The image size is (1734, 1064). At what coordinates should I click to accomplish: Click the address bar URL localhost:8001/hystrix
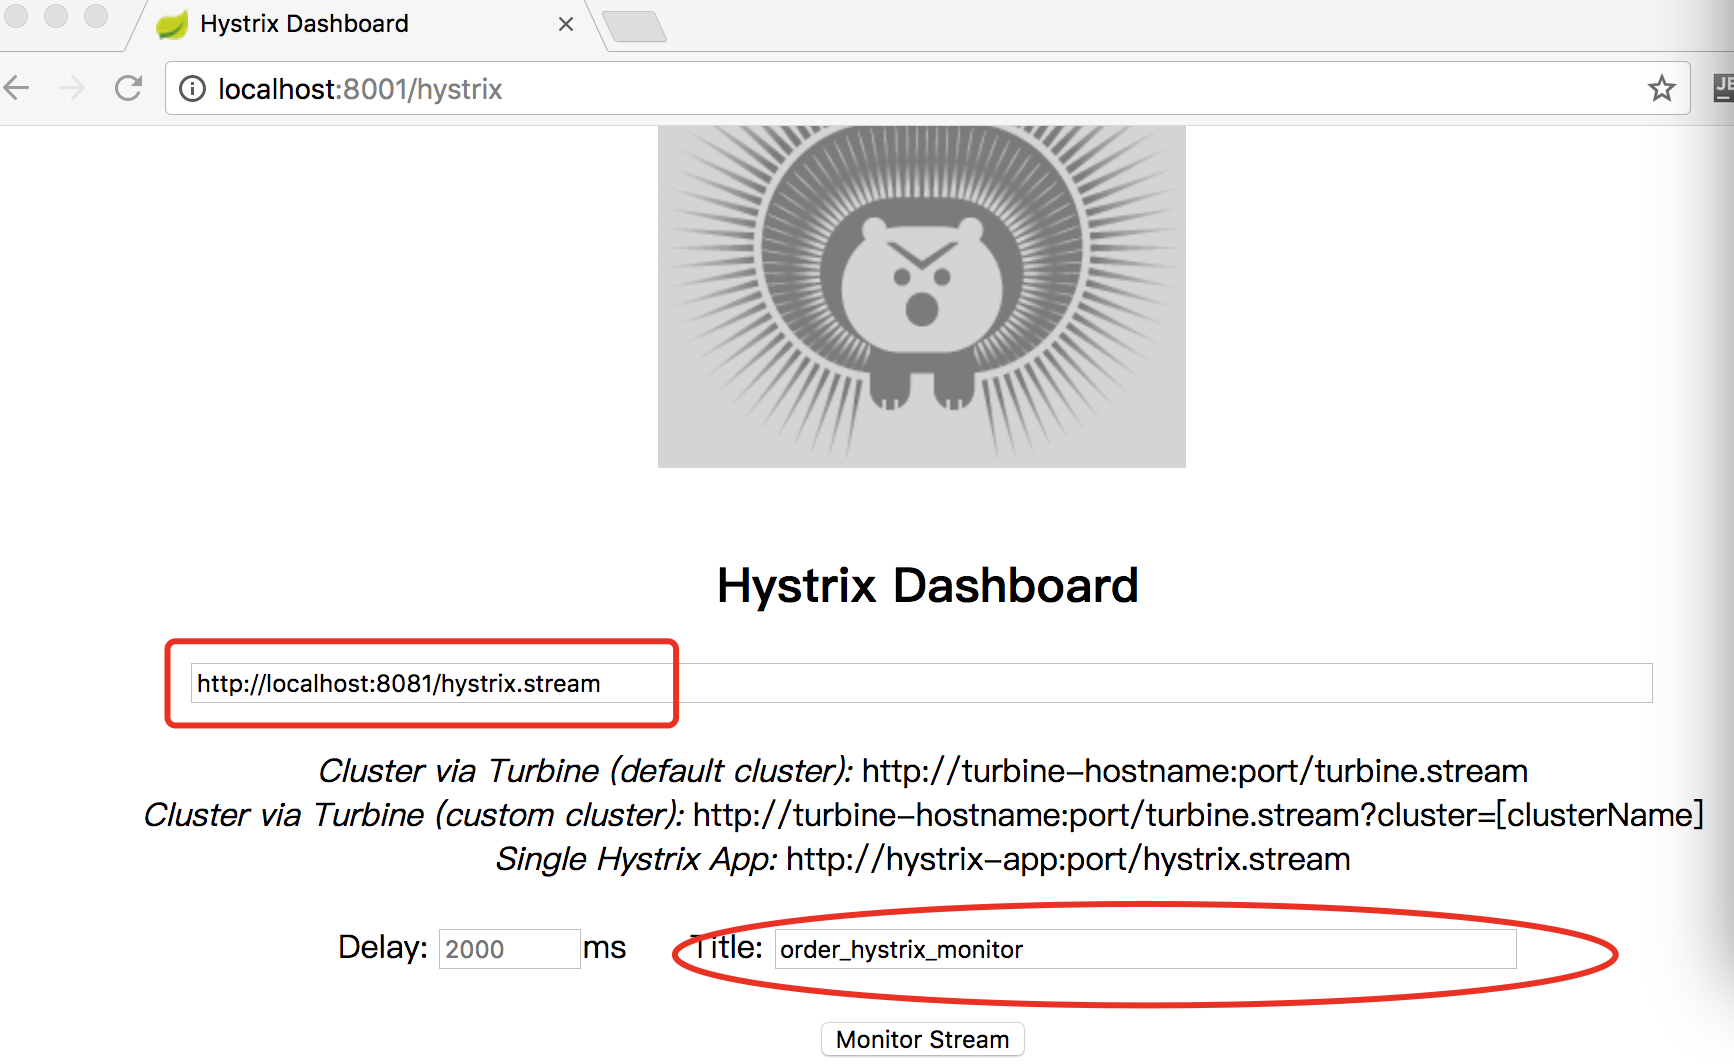(360, 89)
